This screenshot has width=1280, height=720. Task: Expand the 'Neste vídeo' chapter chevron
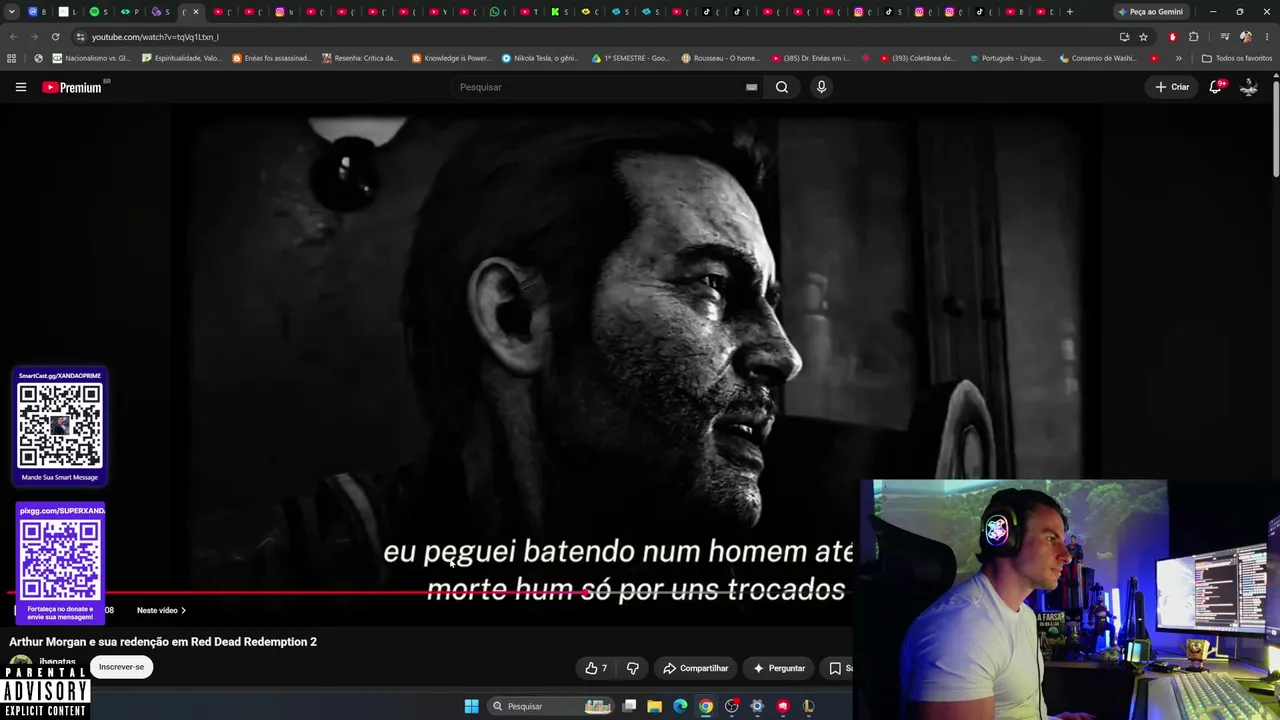(183, 610)
